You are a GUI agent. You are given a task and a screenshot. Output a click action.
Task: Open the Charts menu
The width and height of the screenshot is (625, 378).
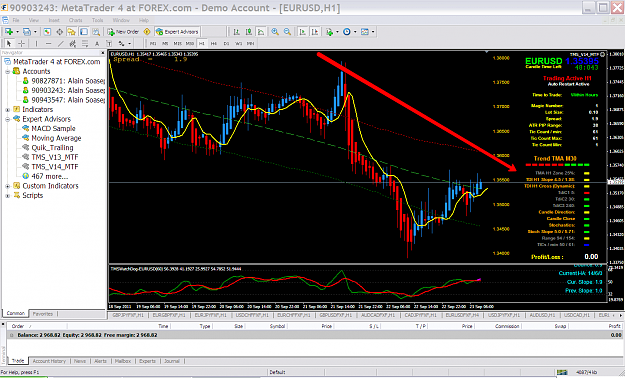click(75, 20)
